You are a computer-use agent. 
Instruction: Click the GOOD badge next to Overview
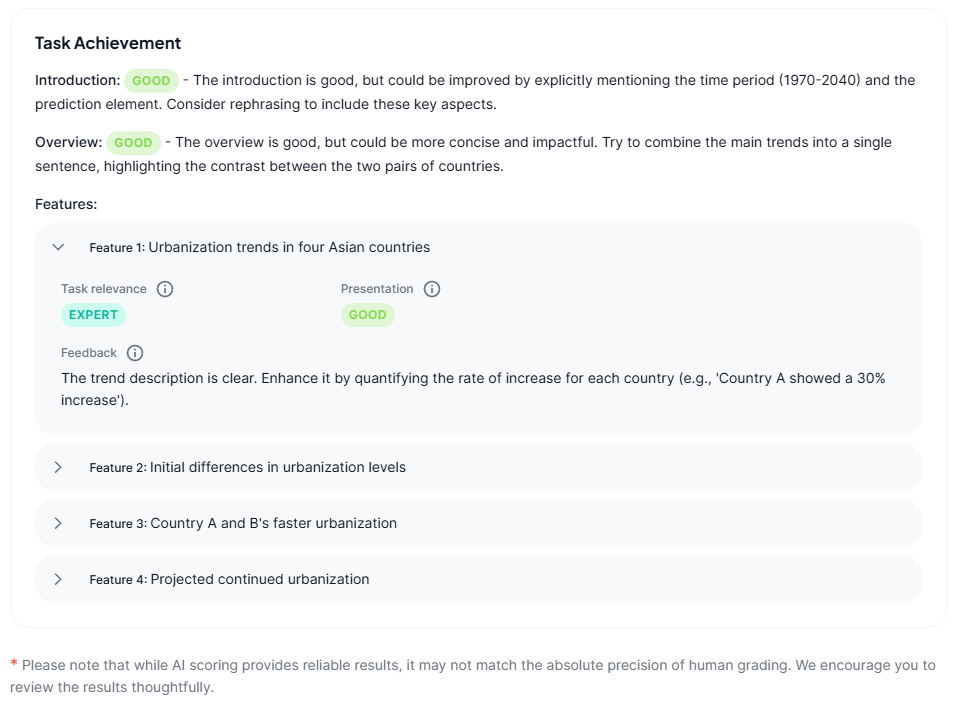pos(133,143)
